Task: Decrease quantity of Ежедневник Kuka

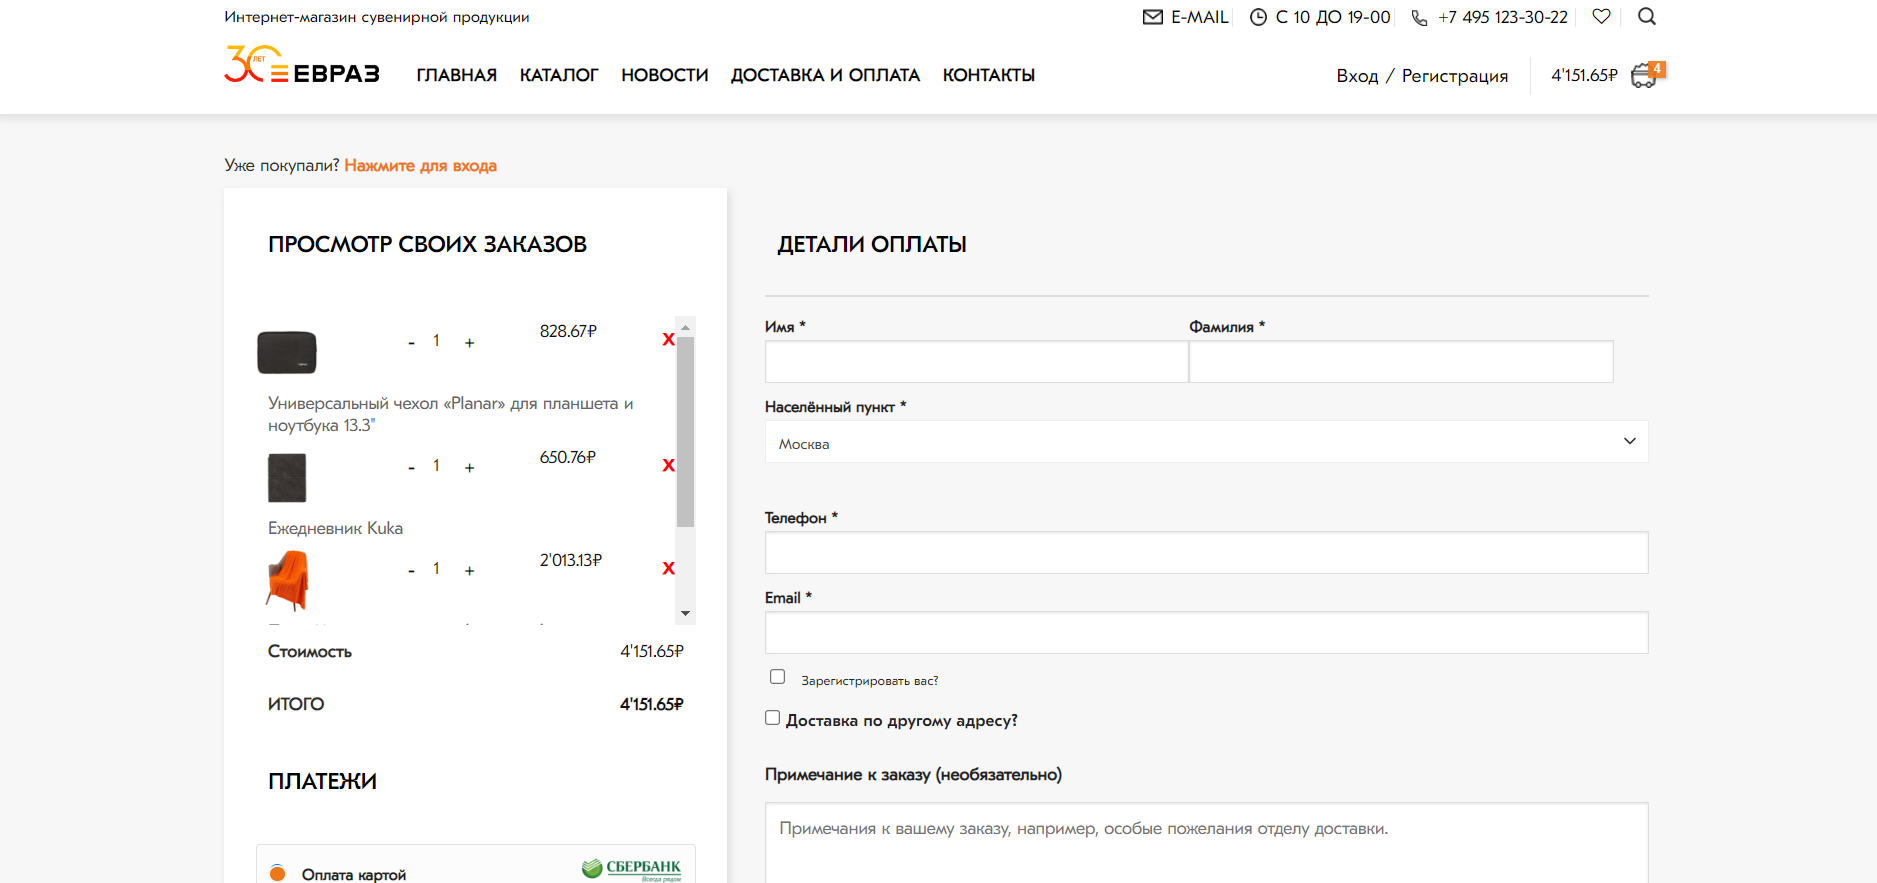Action: tap(411, 468)
